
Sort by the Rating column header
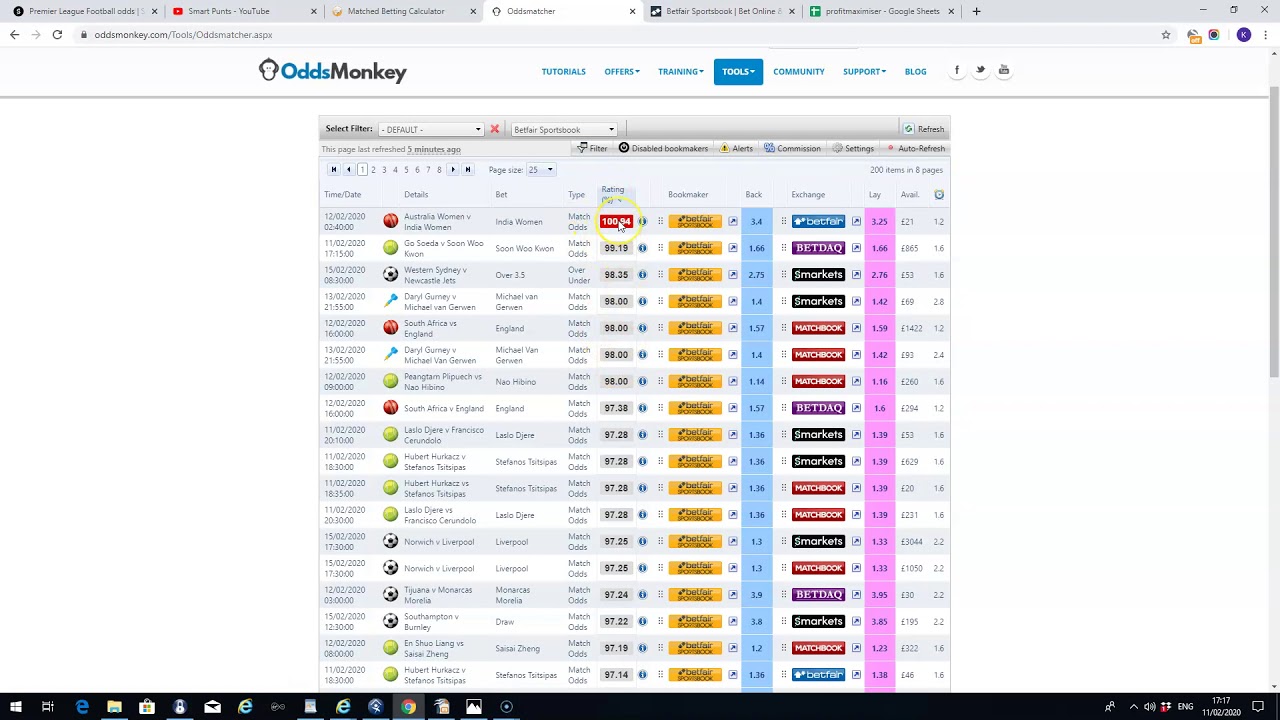pos(613,190)
